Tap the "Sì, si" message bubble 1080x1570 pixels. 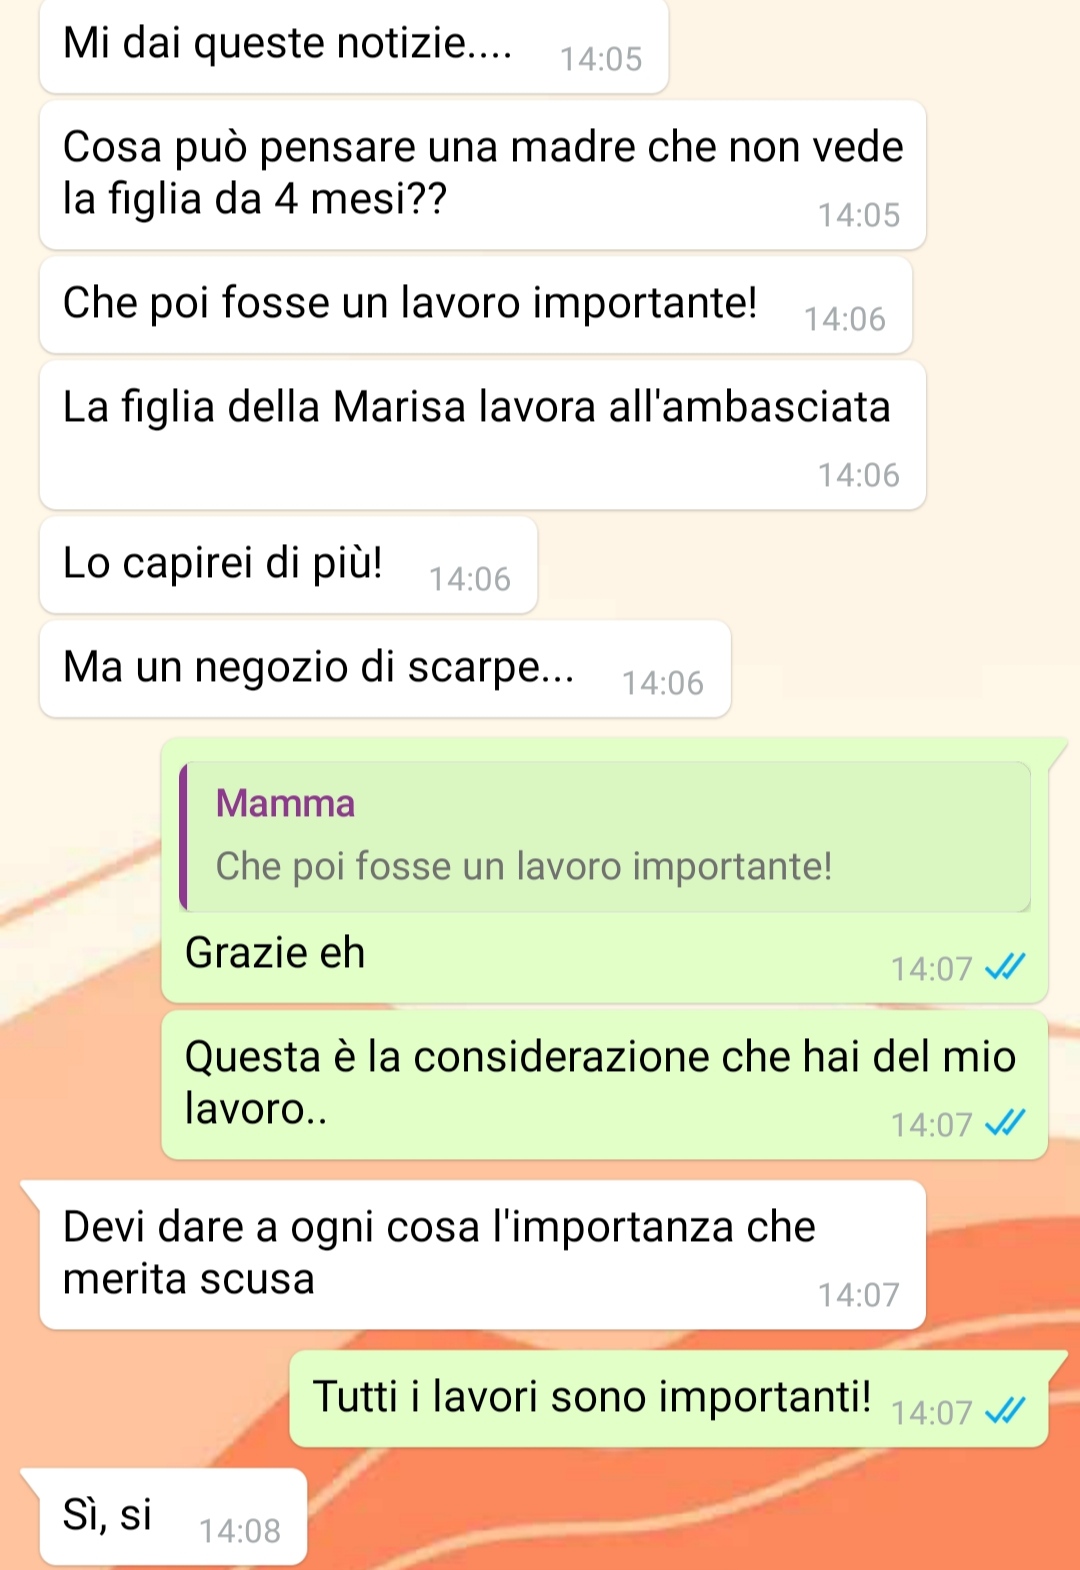pyautogui.click(x=173, y=1517)
